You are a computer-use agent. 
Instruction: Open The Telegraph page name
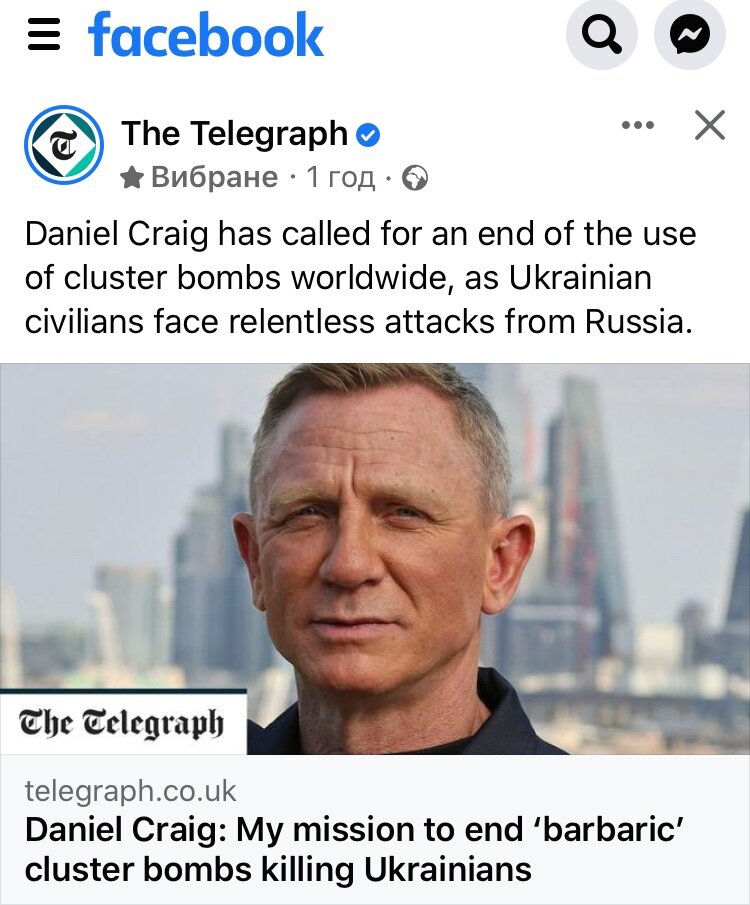pos(234,133)
